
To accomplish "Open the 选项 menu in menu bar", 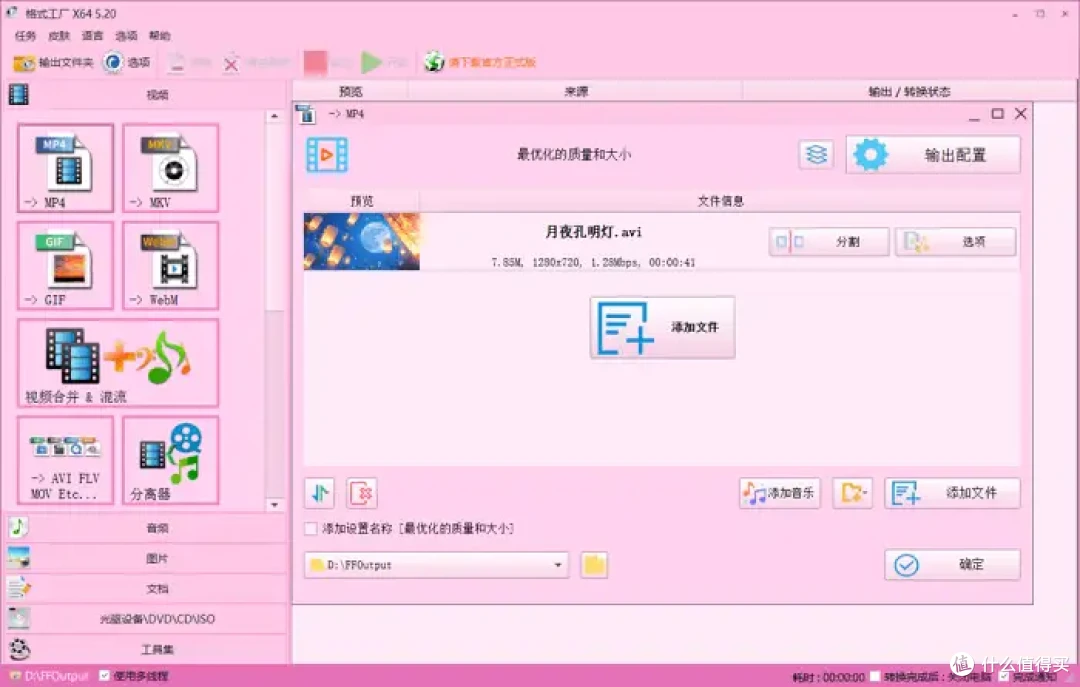I will tap(126, 35).
